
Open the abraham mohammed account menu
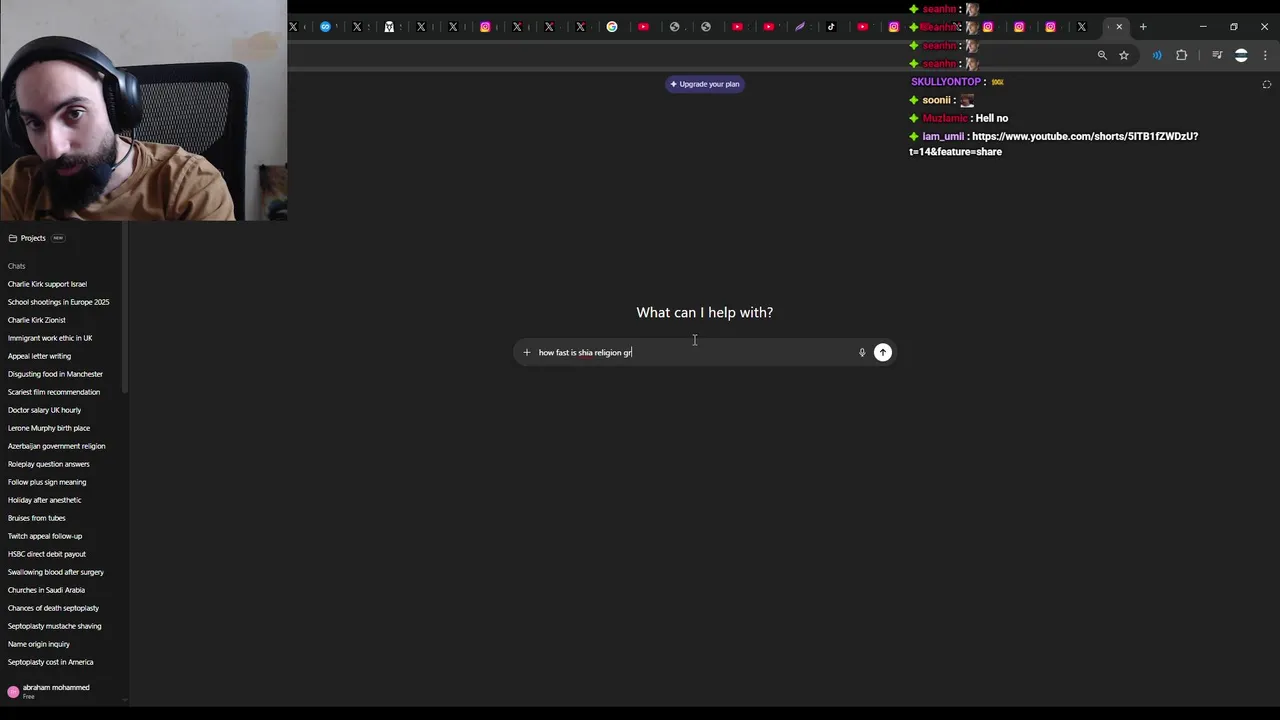50,691
